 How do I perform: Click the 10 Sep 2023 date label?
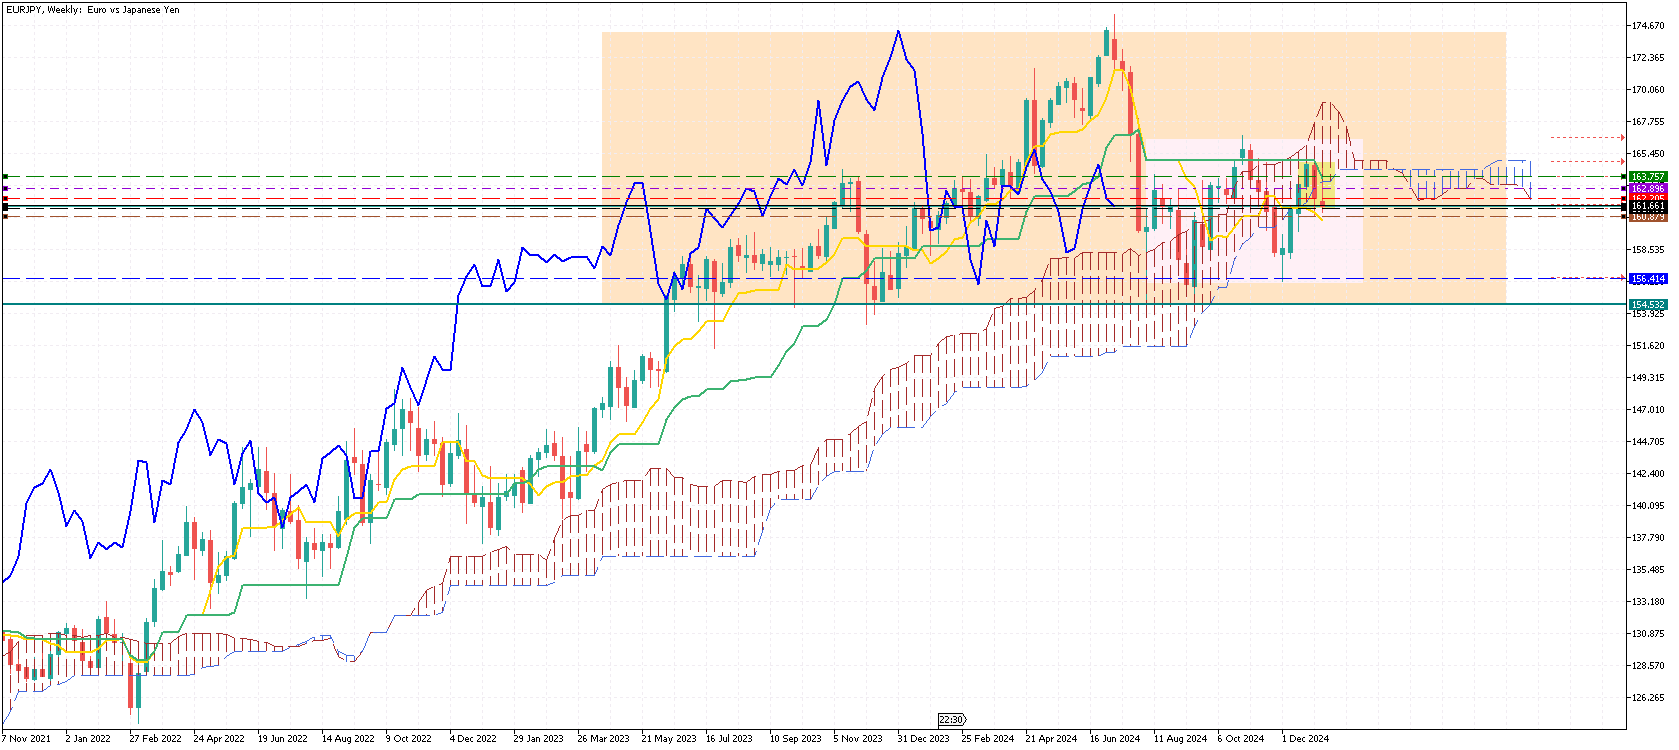pos(795,739)
